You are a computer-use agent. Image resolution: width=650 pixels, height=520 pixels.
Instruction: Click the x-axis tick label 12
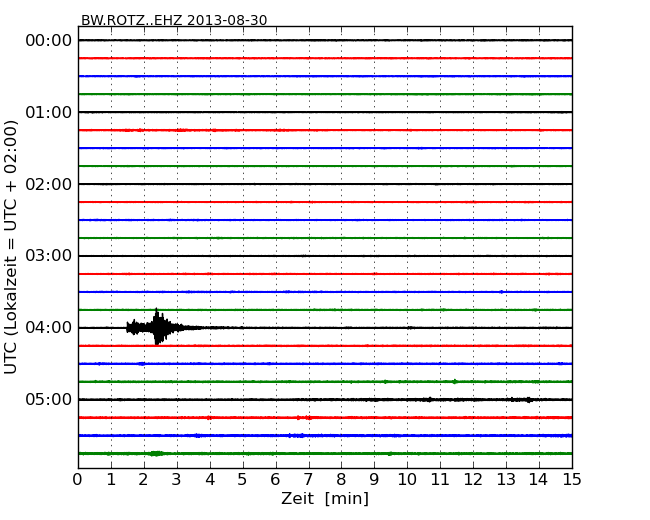coord(473,480)
